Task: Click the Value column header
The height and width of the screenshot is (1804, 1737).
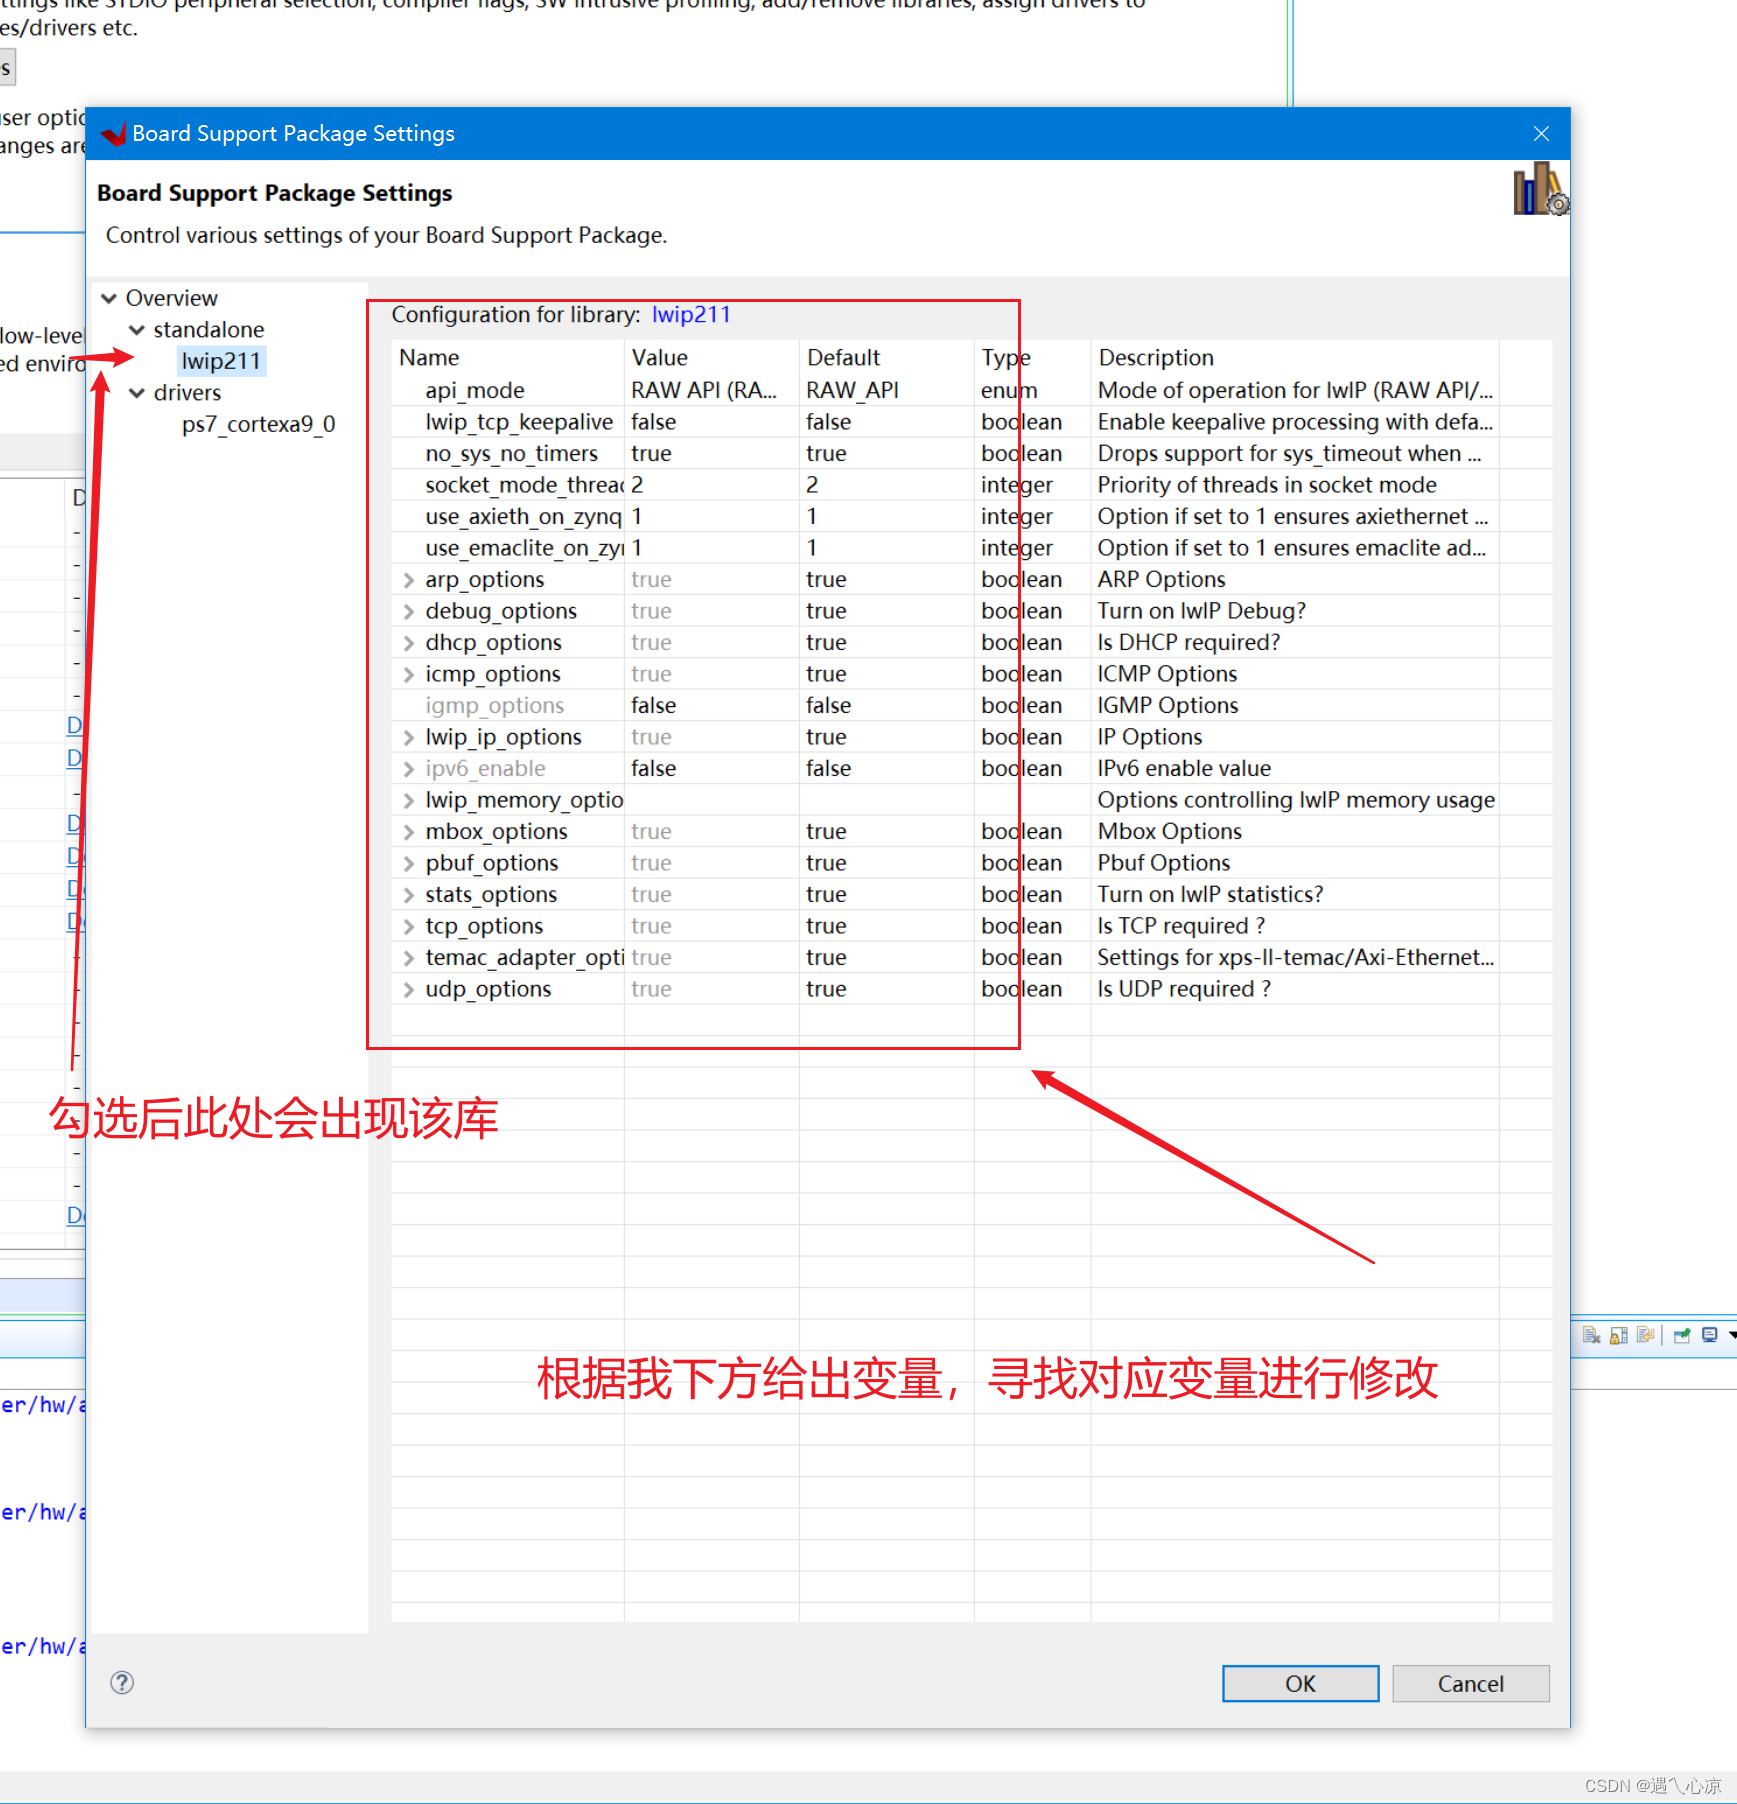Action: pyautogui.click(x=712, y=358)
